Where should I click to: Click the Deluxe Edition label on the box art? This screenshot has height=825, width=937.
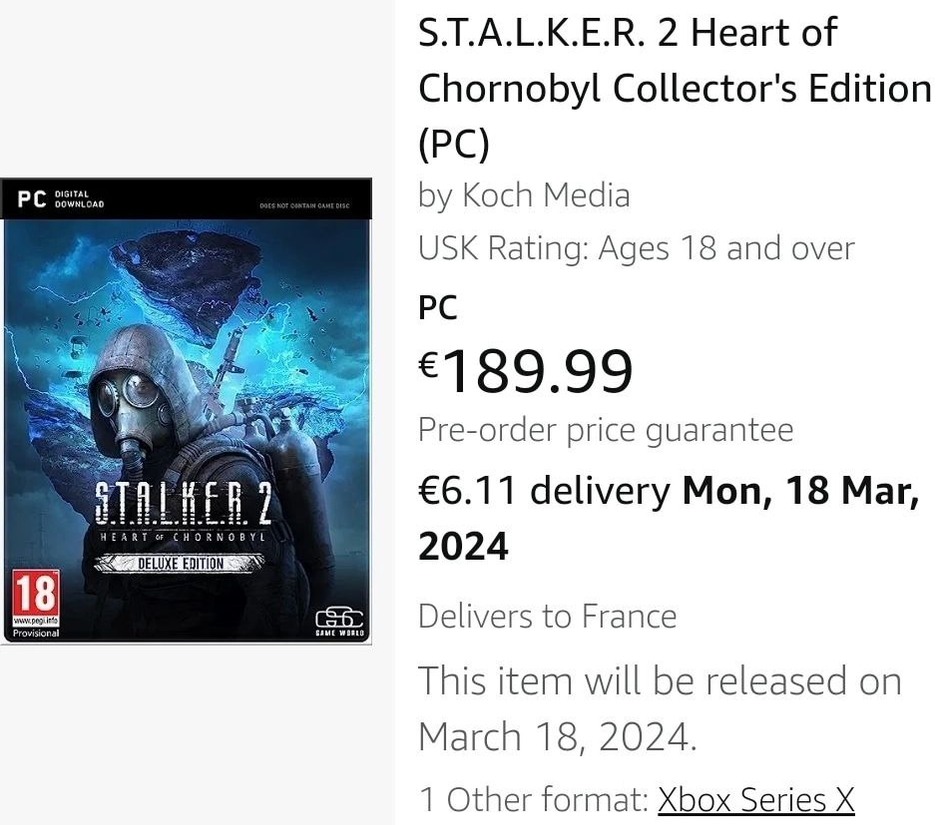point(180,563)
